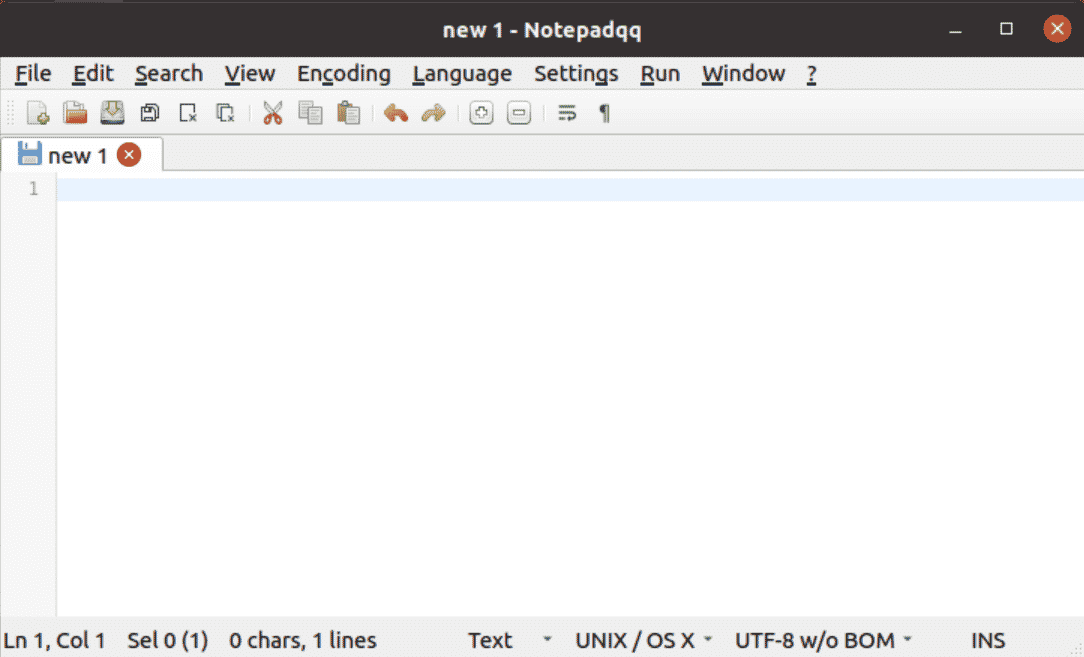Screen dimensions: 1084x657
Task: Click line number 1 in the gutter
Action: pyautogui.click(x=33, y=189)
